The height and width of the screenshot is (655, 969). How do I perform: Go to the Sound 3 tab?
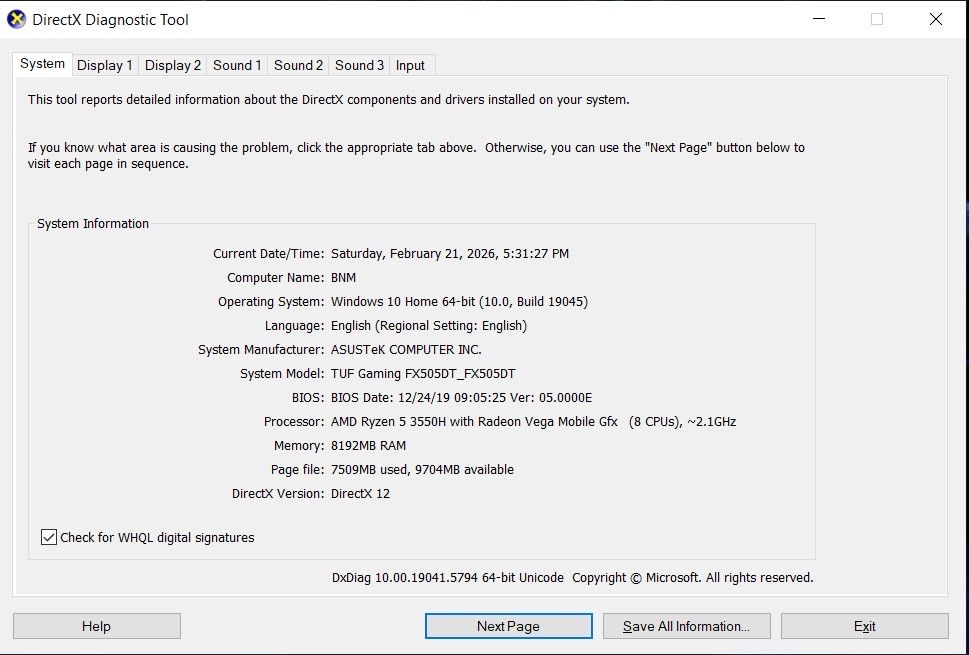pos(359,66)
